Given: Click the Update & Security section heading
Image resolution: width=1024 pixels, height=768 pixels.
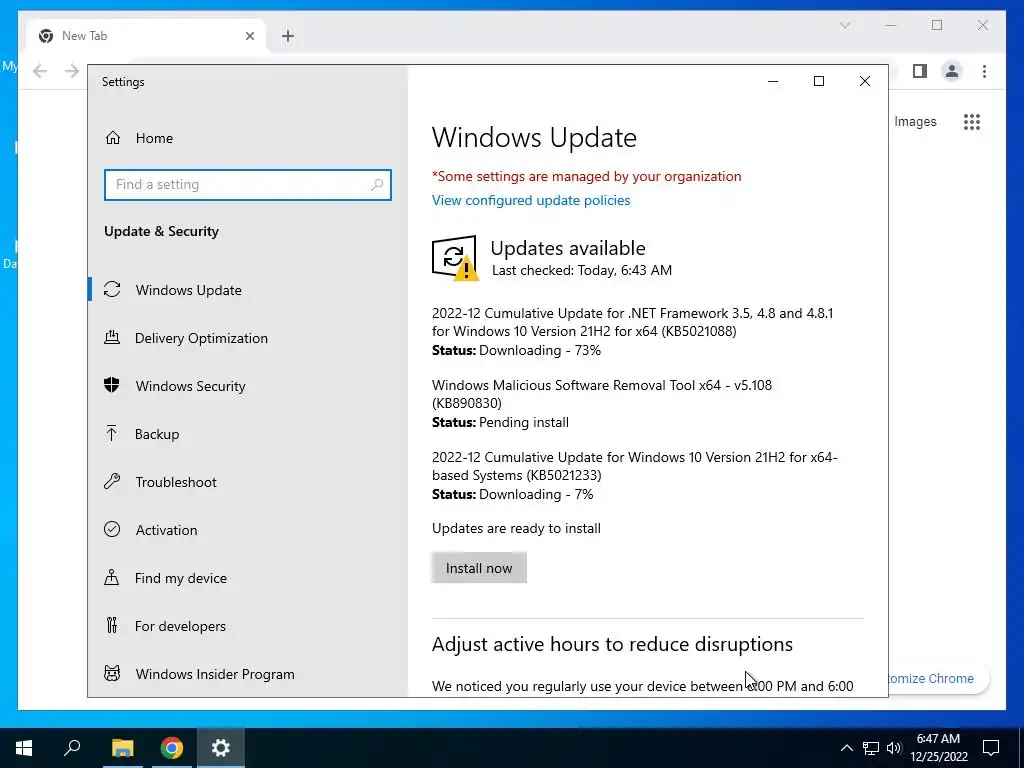Looking at the screenshot, I should pos(161,231).
